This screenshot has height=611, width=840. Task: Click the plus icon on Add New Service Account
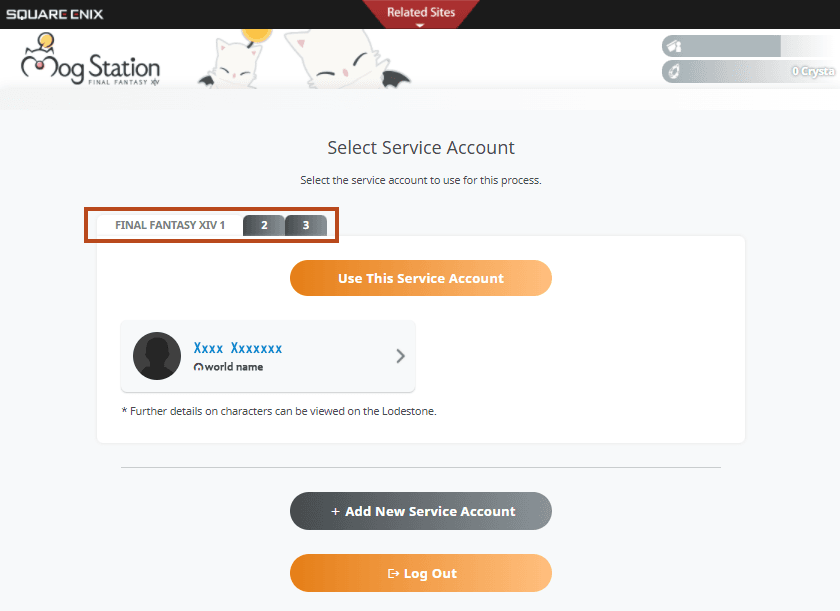335,512
